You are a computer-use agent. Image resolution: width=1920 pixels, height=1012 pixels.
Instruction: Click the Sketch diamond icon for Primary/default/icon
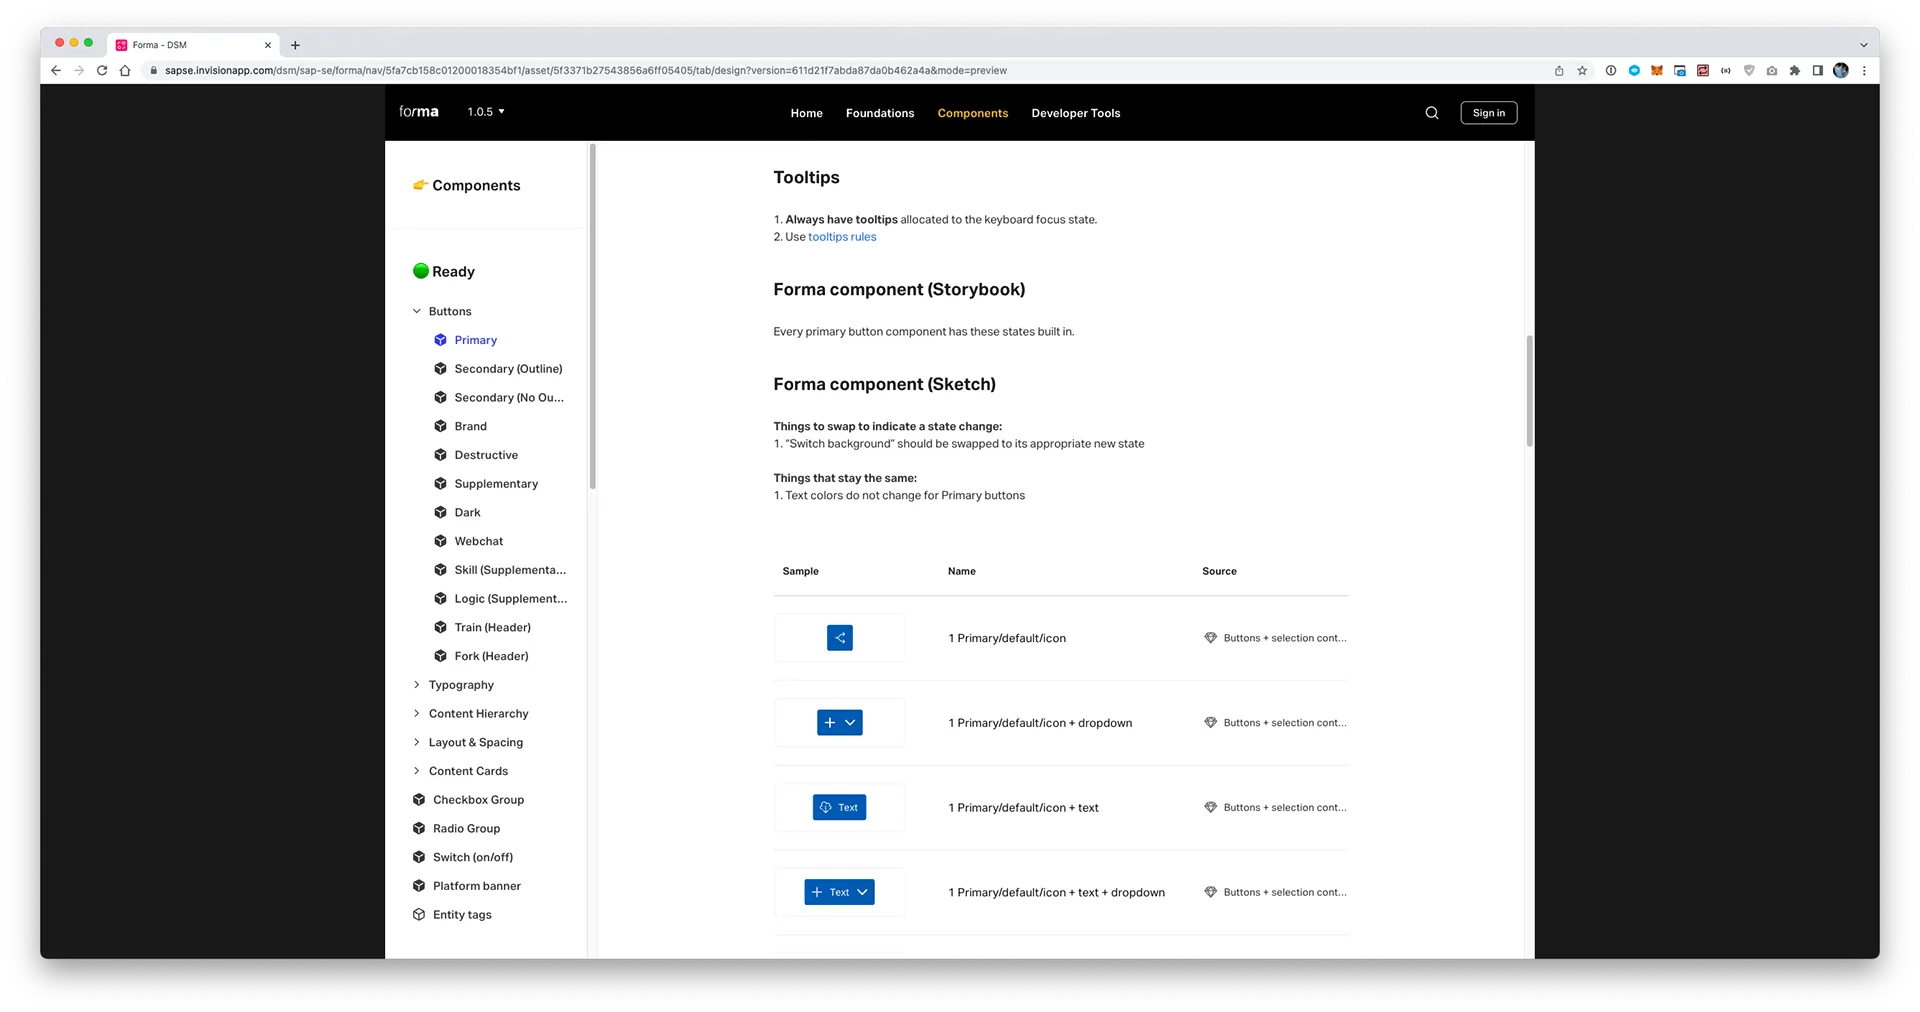tap(1210, 638)
